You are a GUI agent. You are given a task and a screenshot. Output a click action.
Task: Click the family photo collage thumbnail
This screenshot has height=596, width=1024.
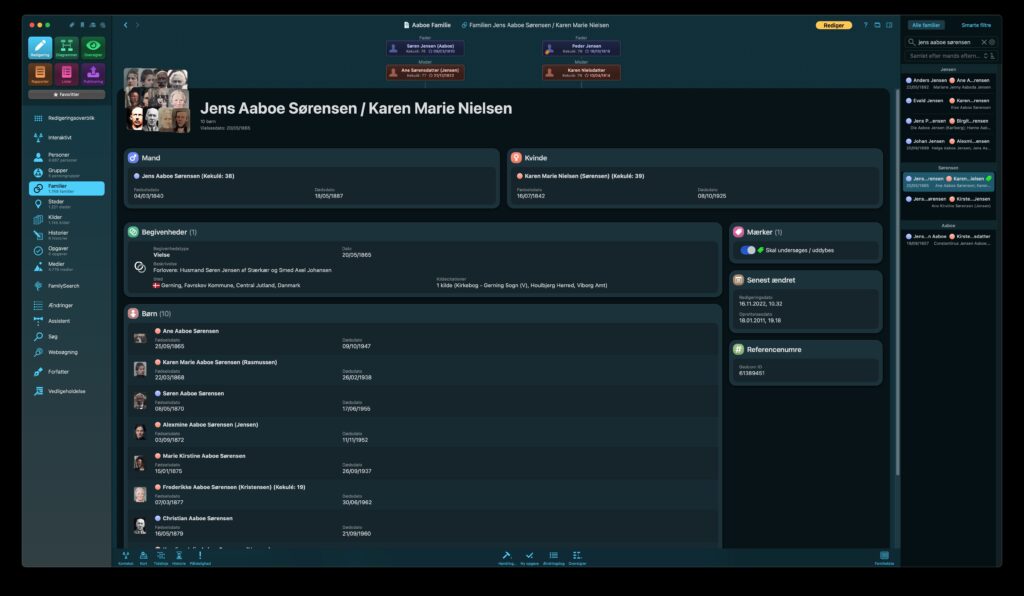(157, 101)
